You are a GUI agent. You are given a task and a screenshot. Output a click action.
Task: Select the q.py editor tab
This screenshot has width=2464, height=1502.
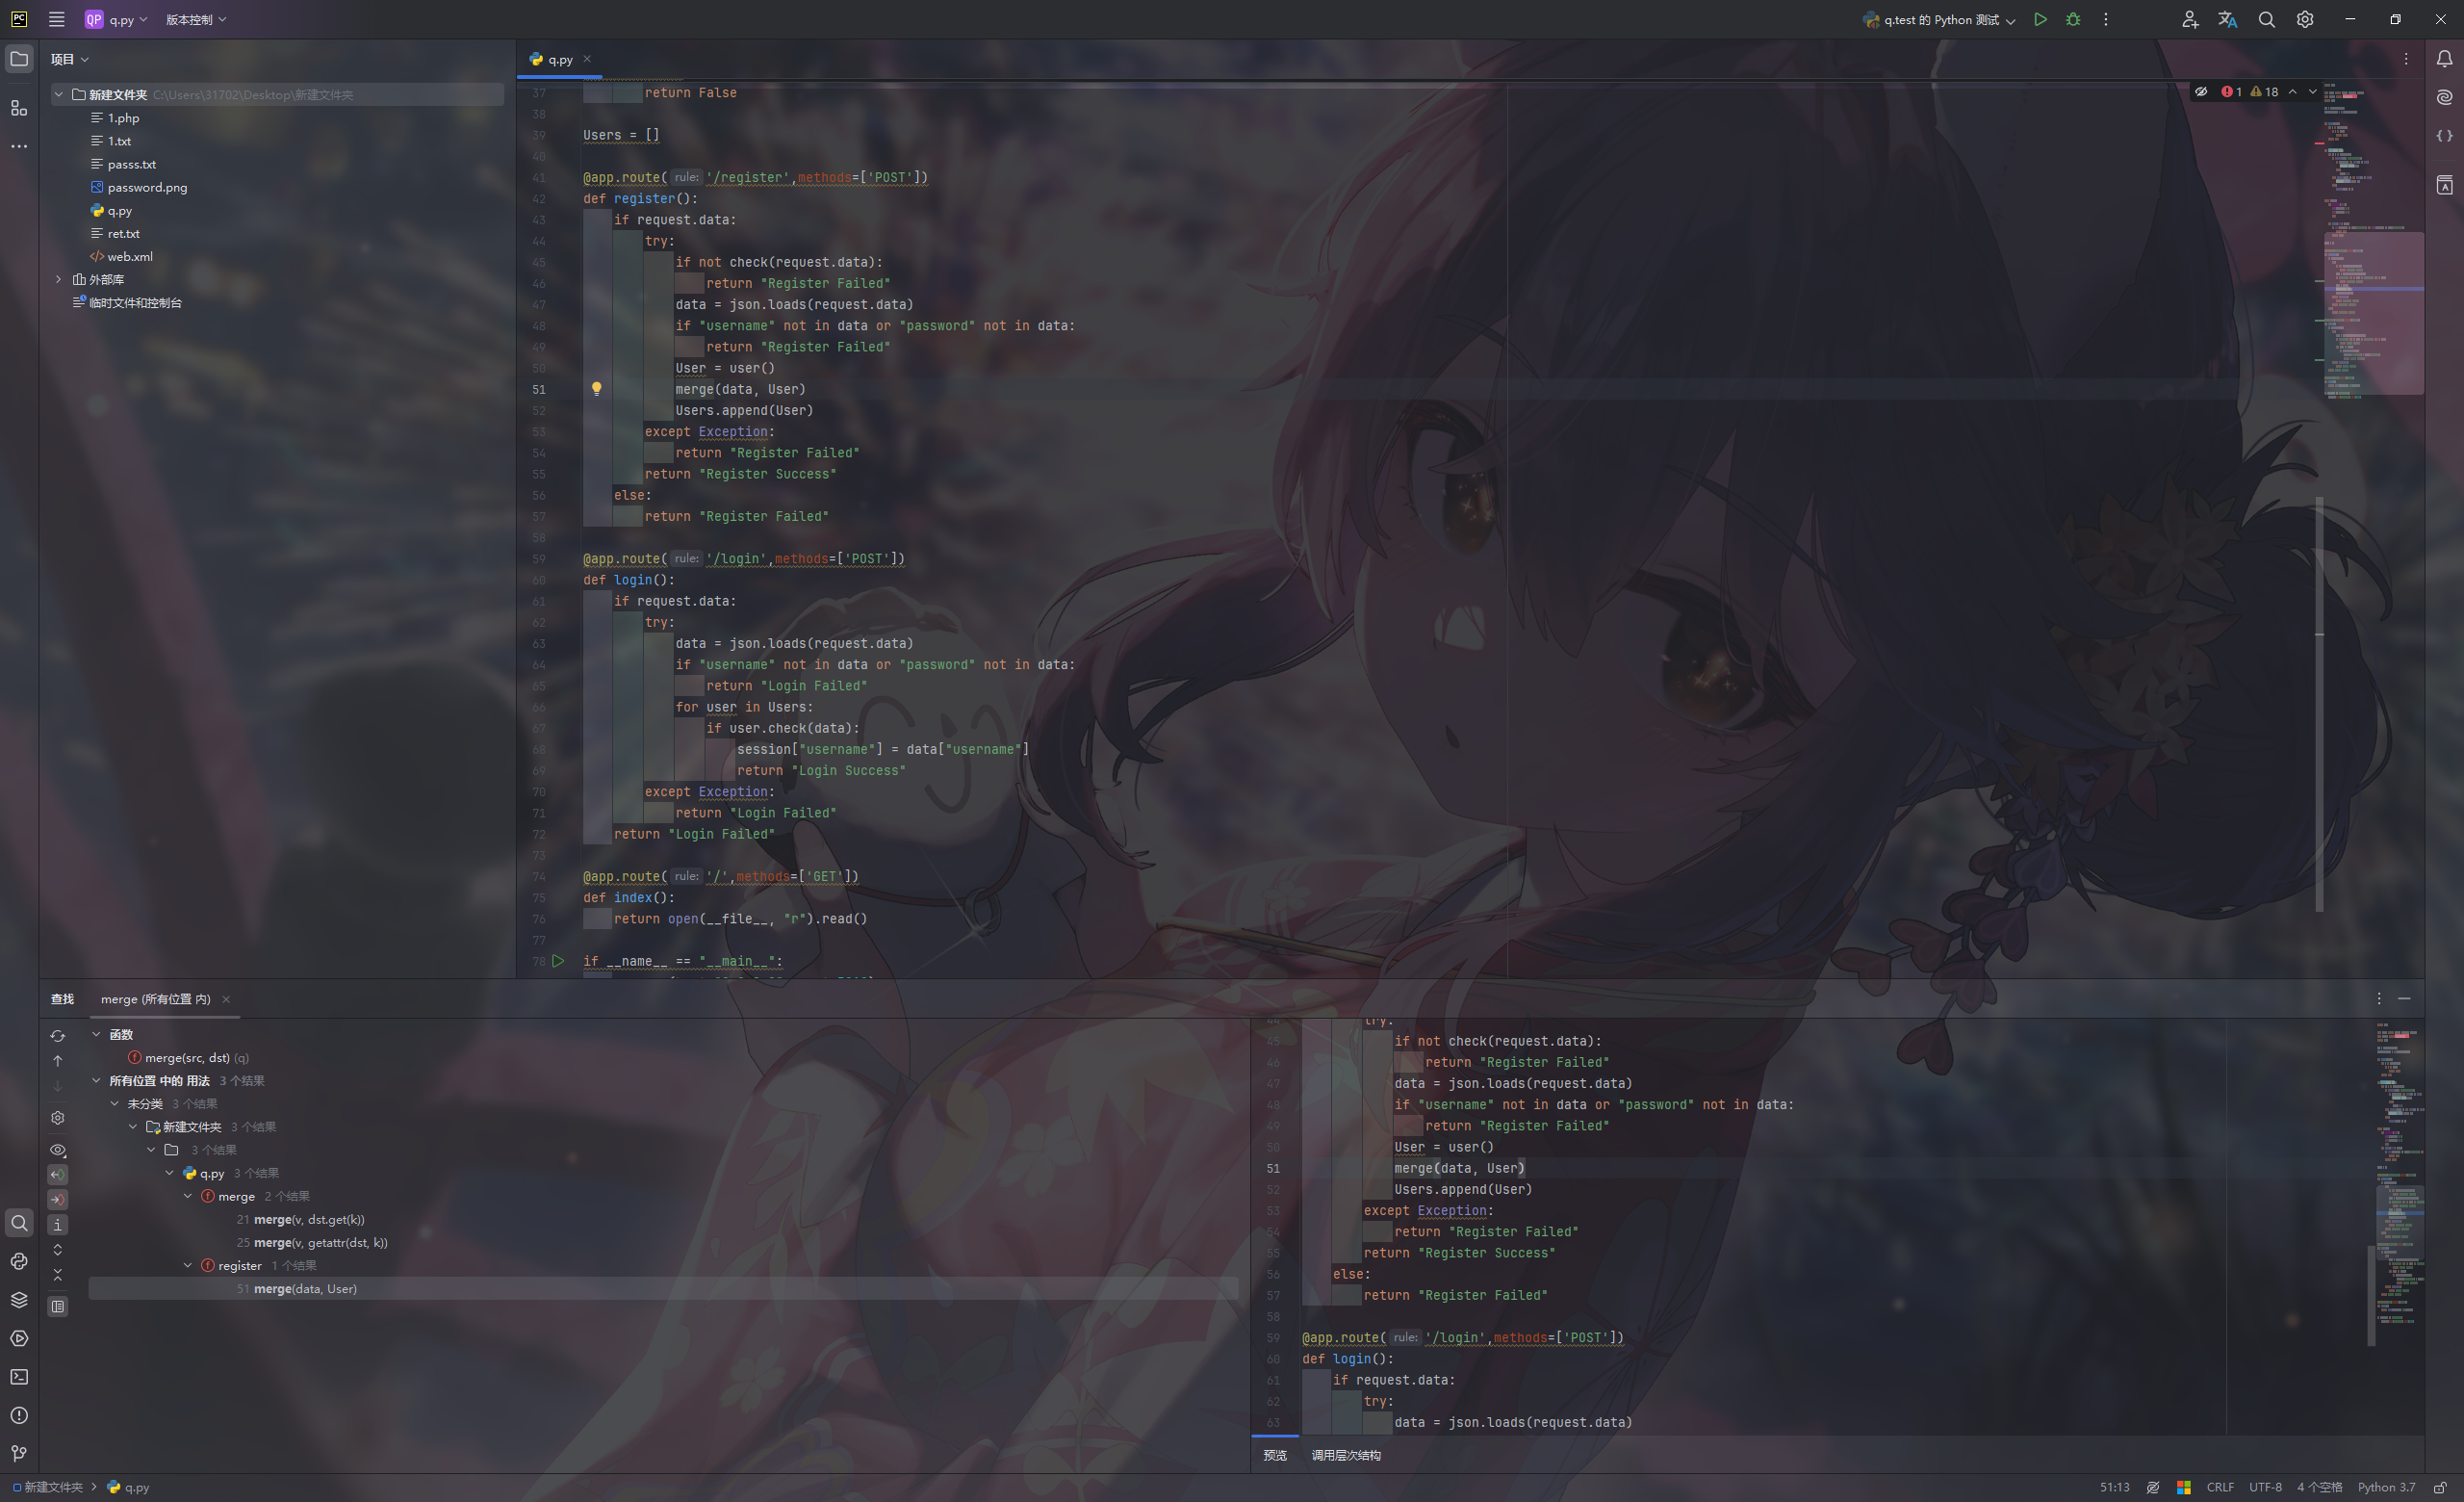559,59
